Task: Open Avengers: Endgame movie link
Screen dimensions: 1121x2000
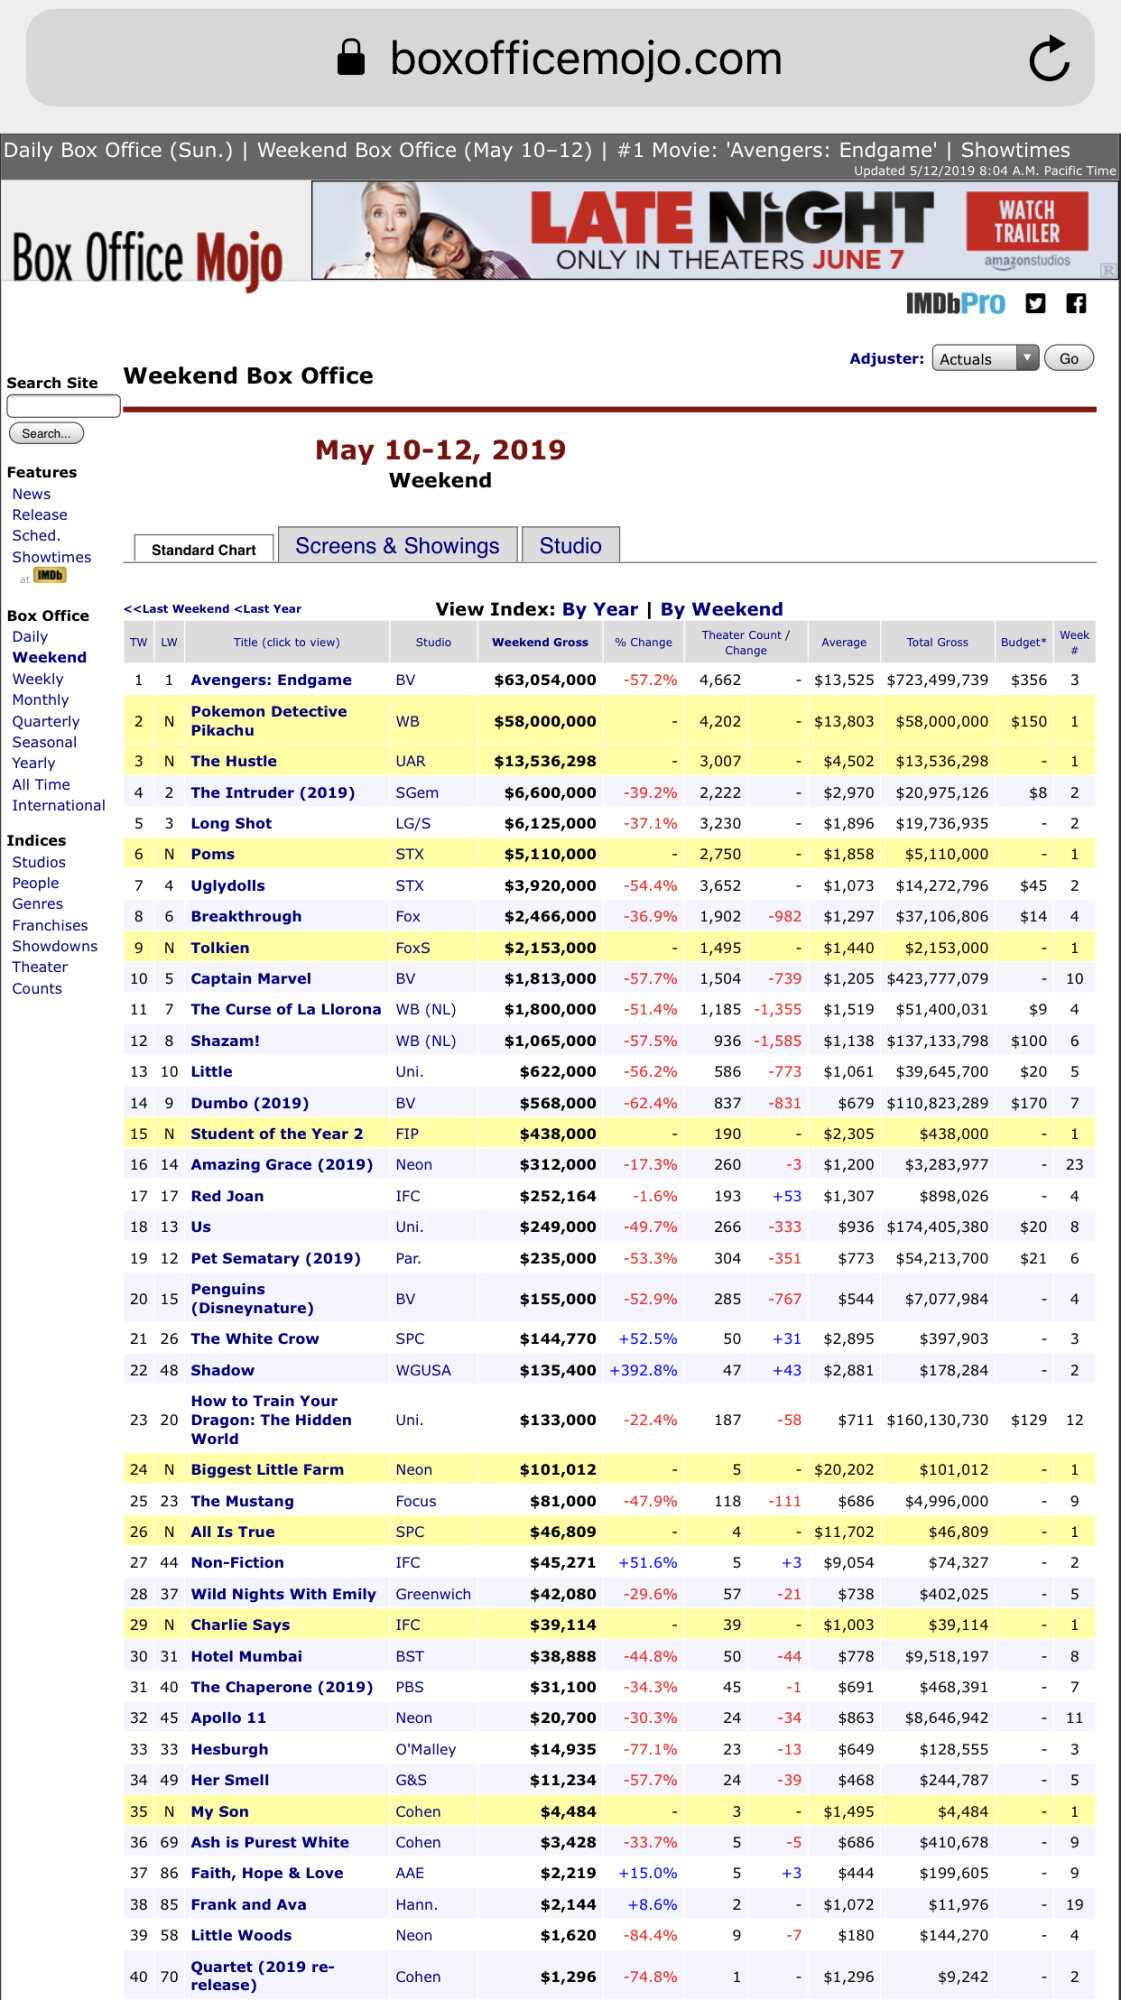Action: coord(271,680)
